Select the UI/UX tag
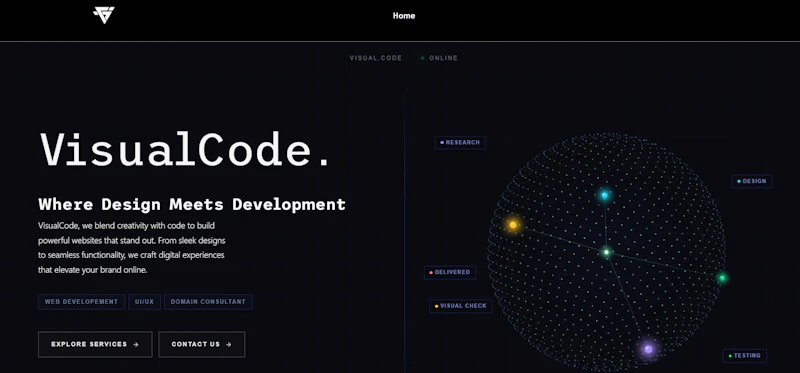This screenshot has height=373, width=800. [x=144, y=302]
